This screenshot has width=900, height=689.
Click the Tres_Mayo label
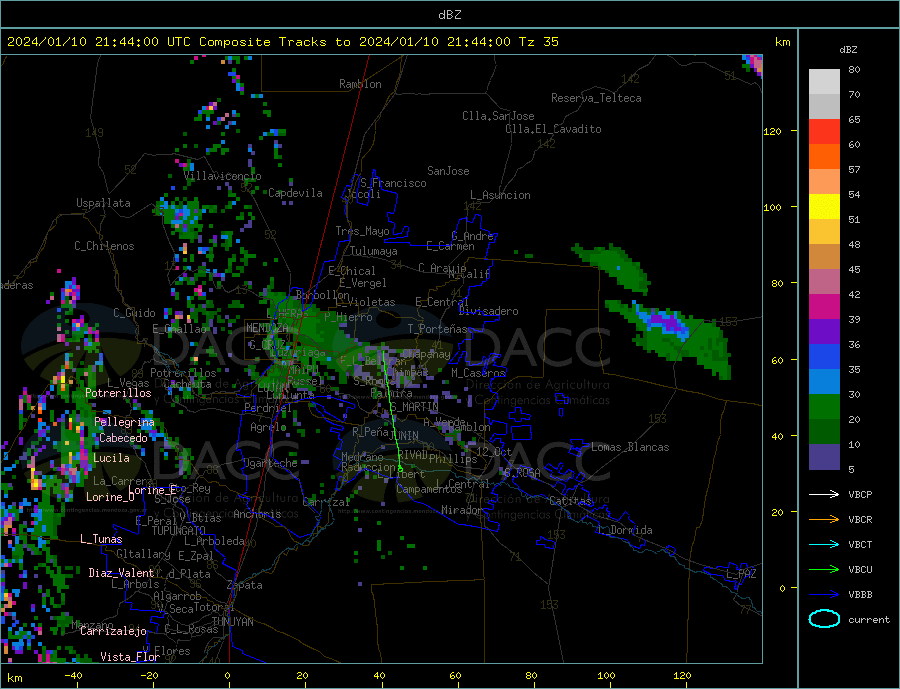pyautogui.click(x=363, y=231)
